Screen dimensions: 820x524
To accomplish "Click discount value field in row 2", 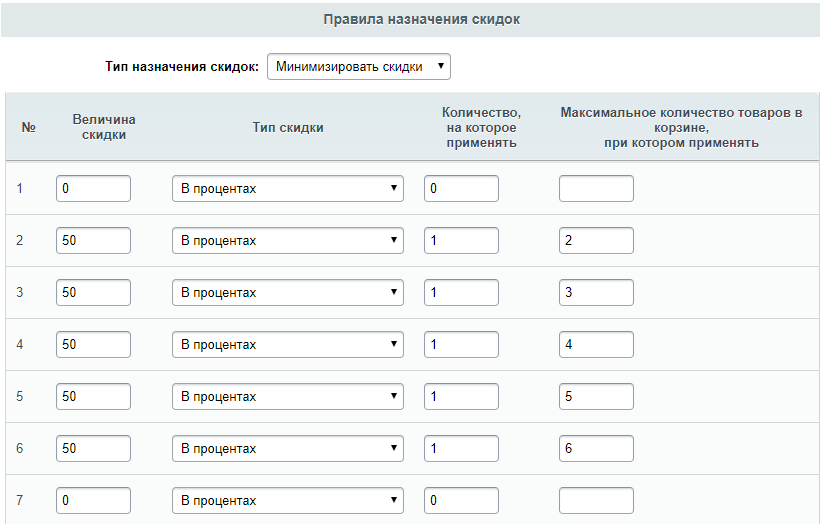I will click(x=93, y=241).
